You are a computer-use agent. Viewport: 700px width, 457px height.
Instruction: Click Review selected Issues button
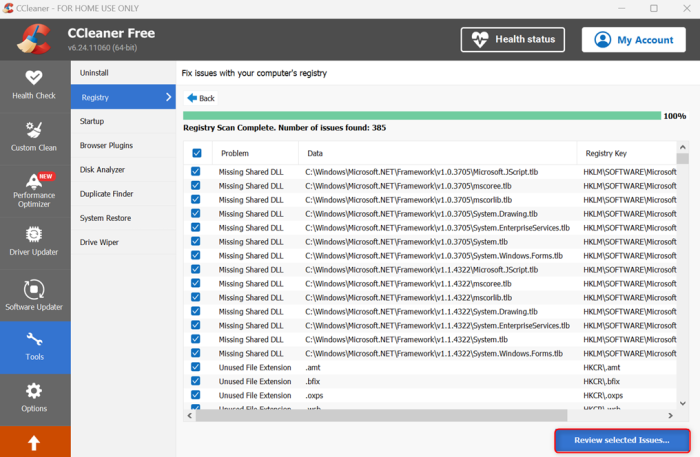[622, 440]
